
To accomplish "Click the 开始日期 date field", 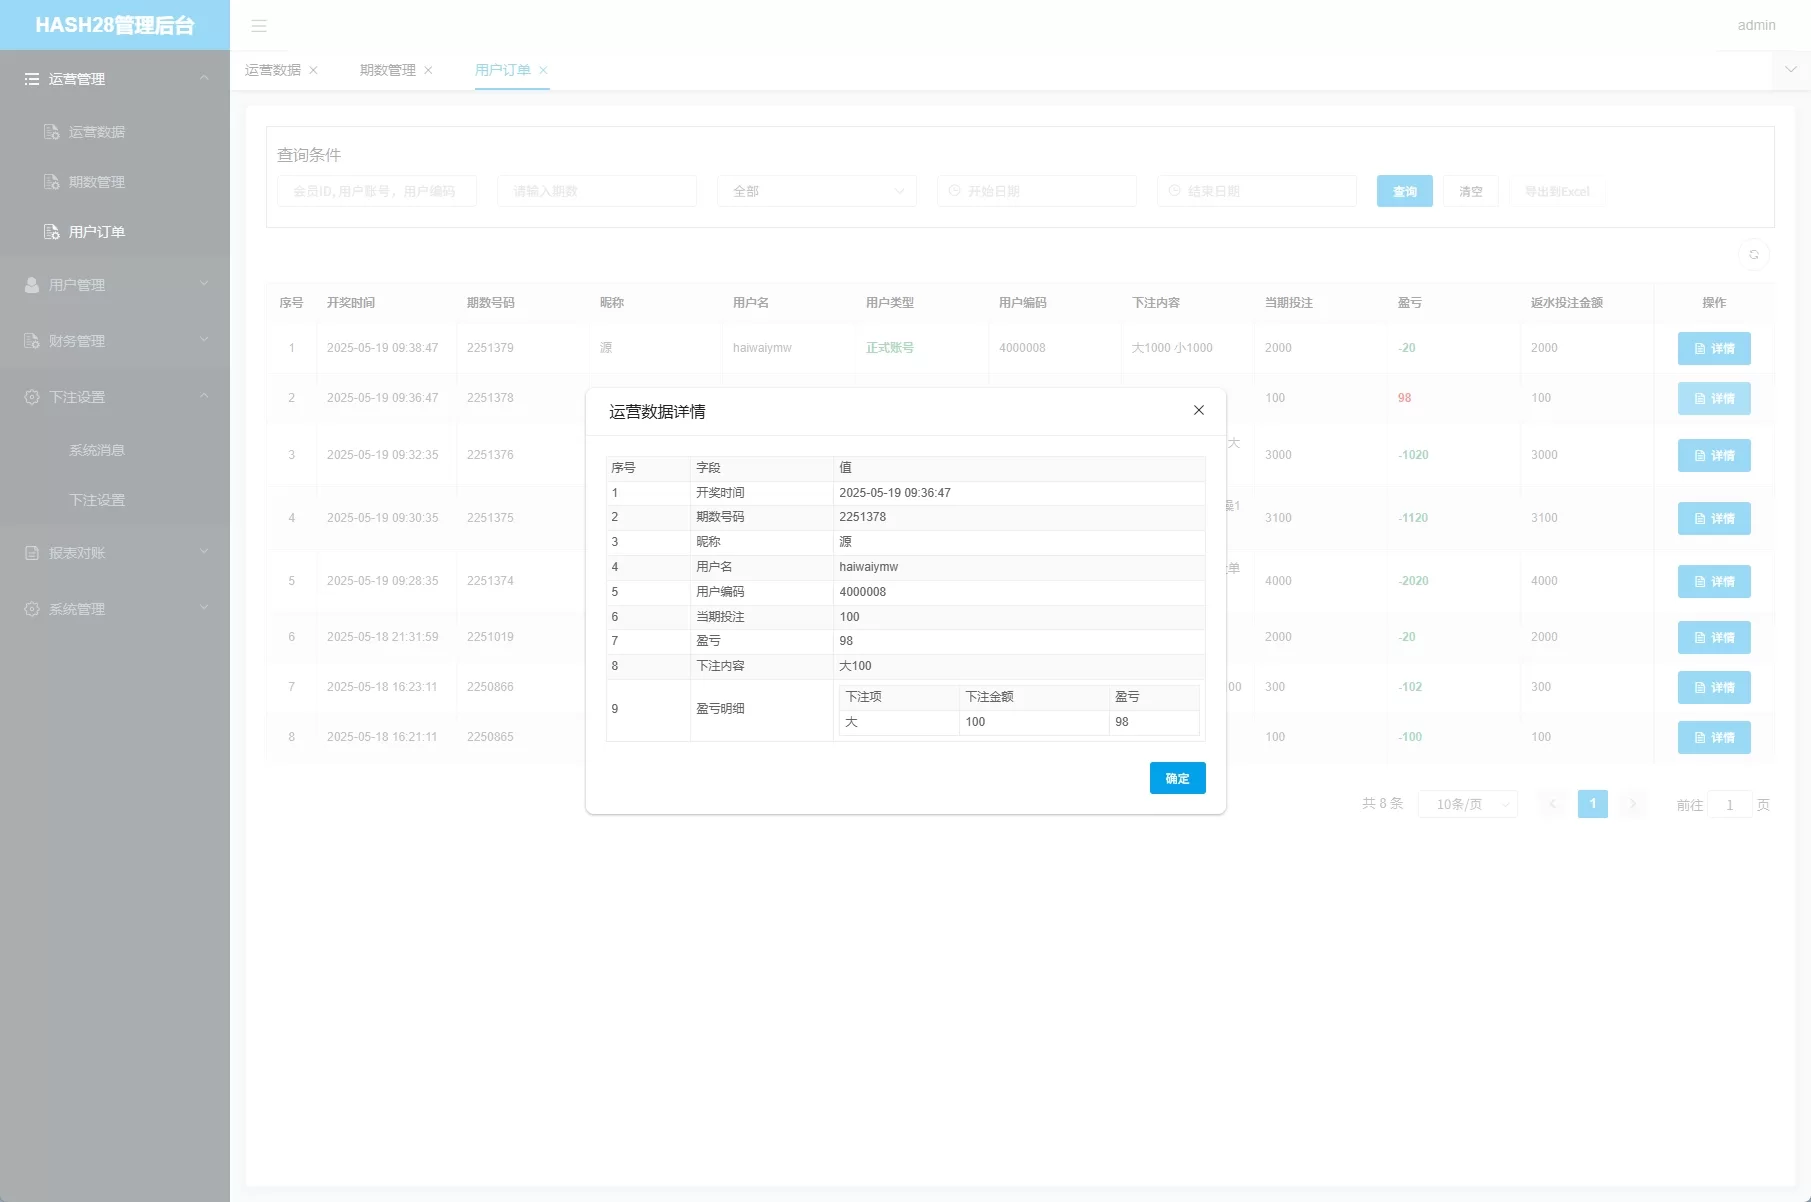I will pyautogui.click(x=1037, y=191).
